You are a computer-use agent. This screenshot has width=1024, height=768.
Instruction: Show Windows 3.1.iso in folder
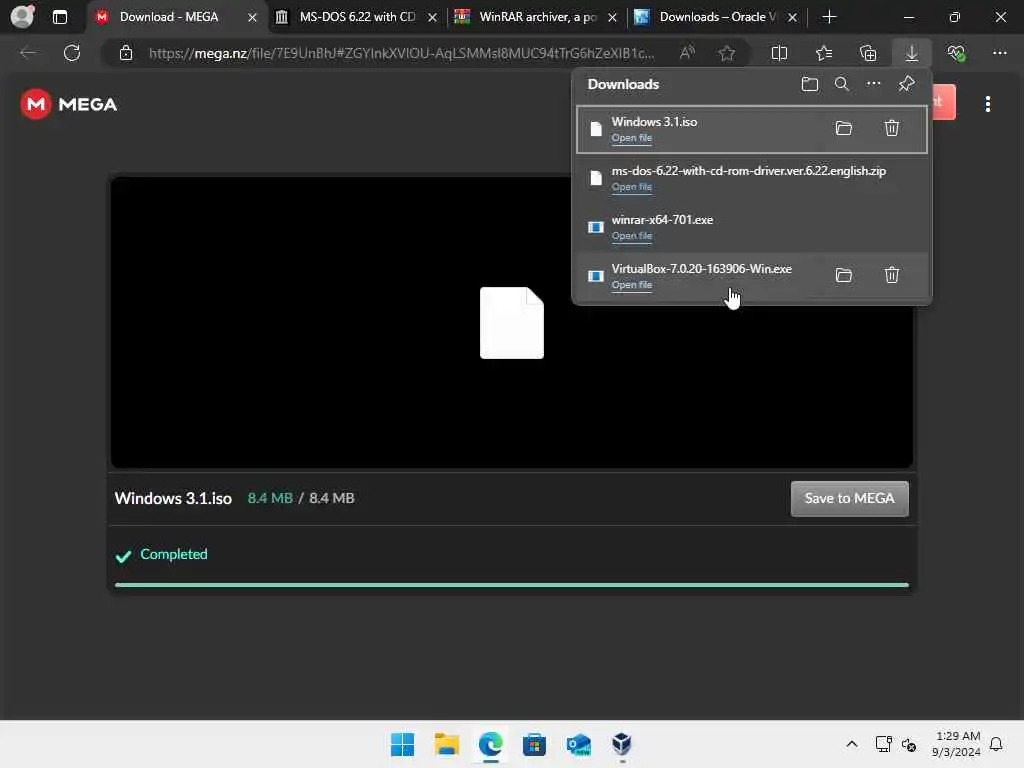tap(843, 128)
